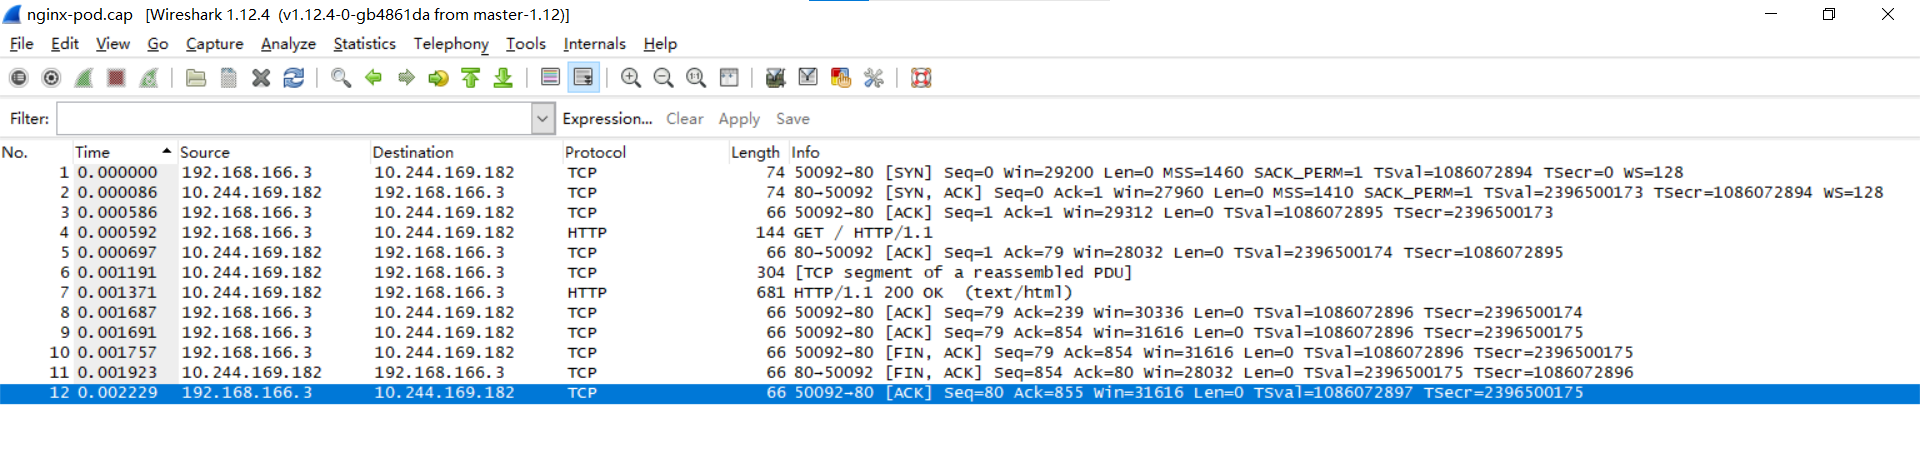
Task: Open a capture file (folder icon)
Action: pos(196,78)
